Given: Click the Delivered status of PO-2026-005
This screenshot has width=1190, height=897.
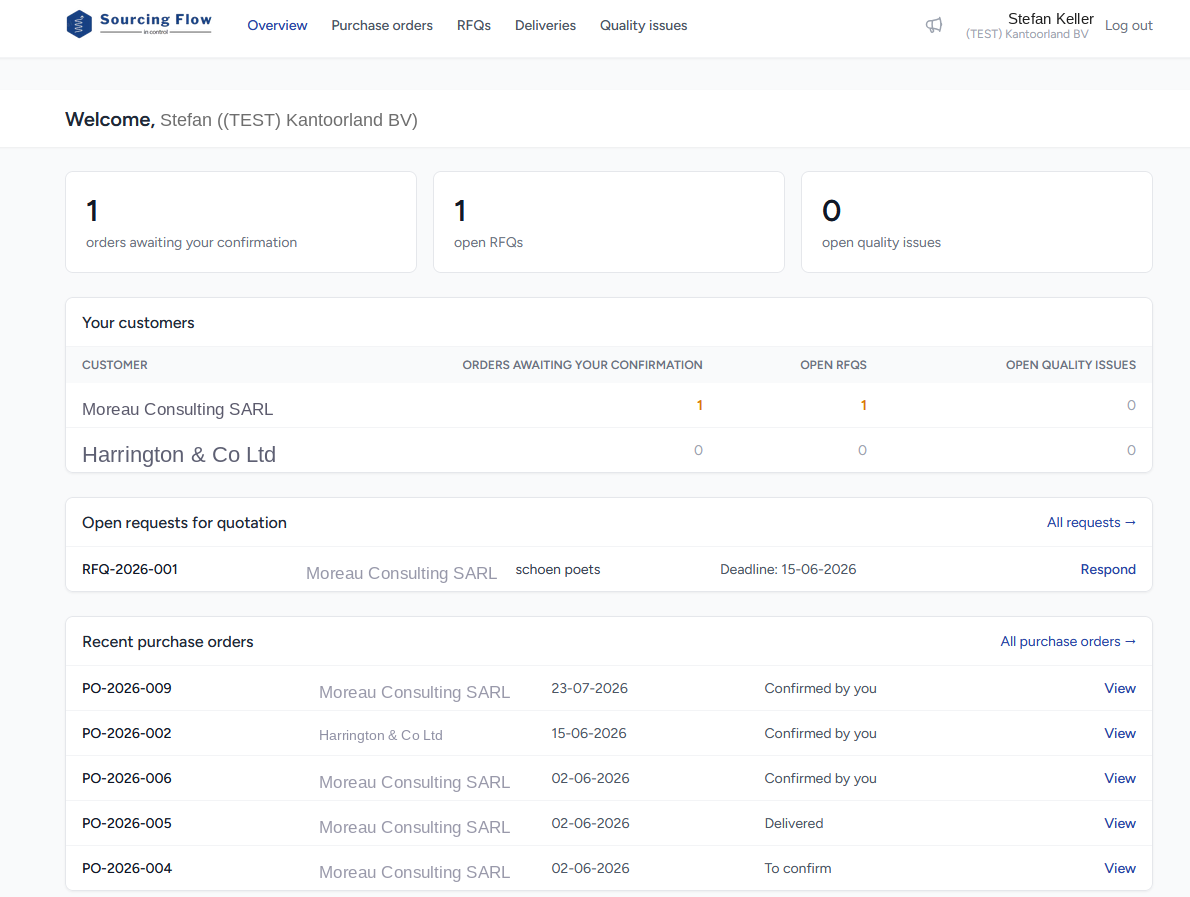Looking at the screenshot, I should coord(793,823).
